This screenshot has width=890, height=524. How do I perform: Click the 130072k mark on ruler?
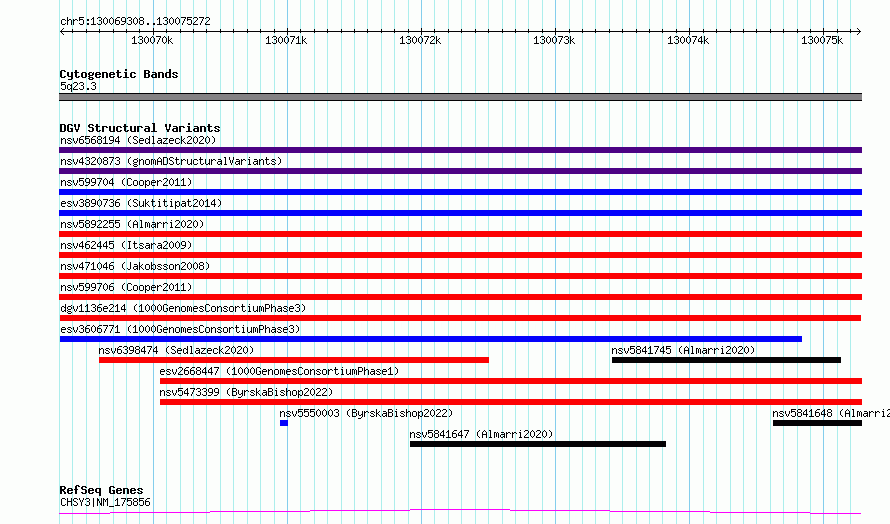[419, 40]
